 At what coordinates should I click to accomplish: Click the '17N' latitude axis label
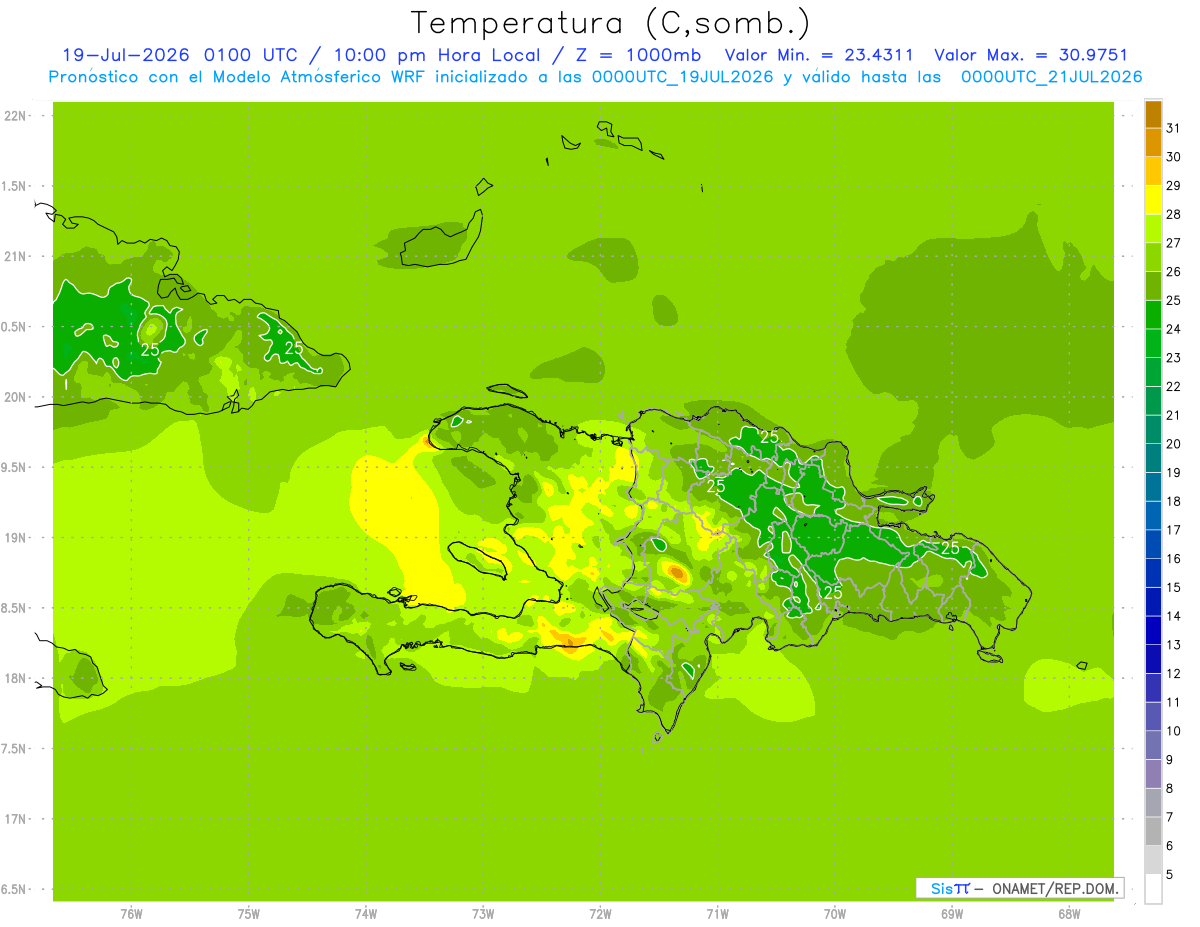[15, 819]
